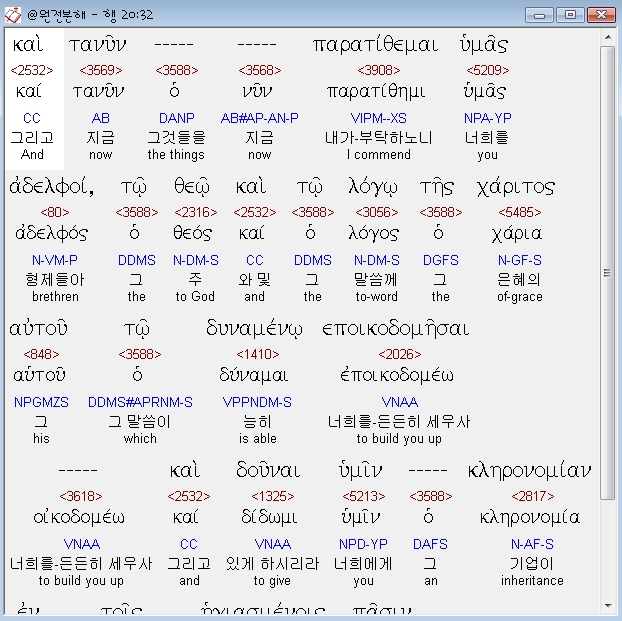The width and height of the screenshot is (622, 621).
Task: Click Strong's number <5213>
Action: [x=364, y=496]
